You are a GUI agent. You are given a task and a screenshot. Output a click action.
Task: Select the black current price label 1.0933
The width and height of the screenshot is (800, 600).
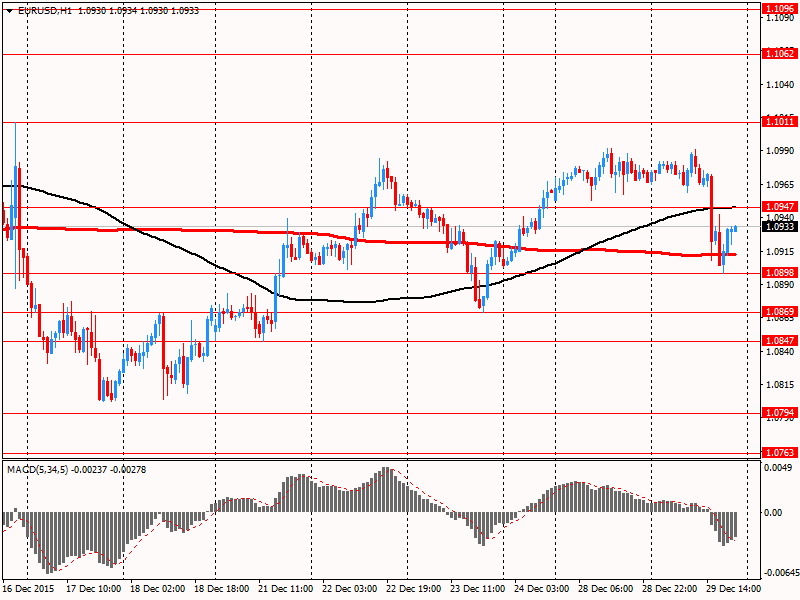[x=780, y=226]
